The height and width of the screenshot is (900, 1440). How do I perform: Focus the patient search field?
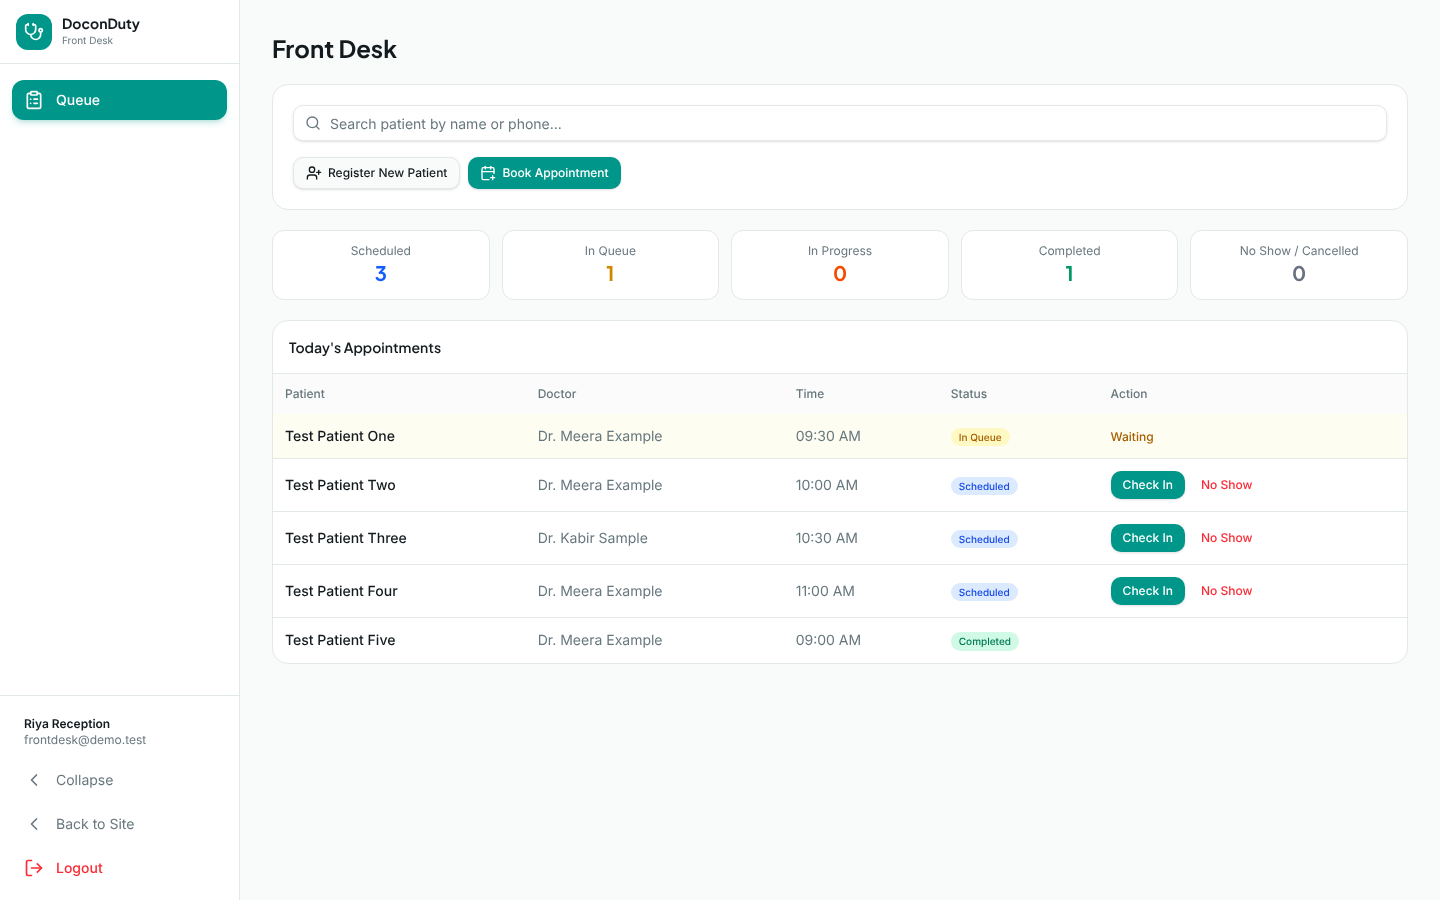click(x=840, y=124)
